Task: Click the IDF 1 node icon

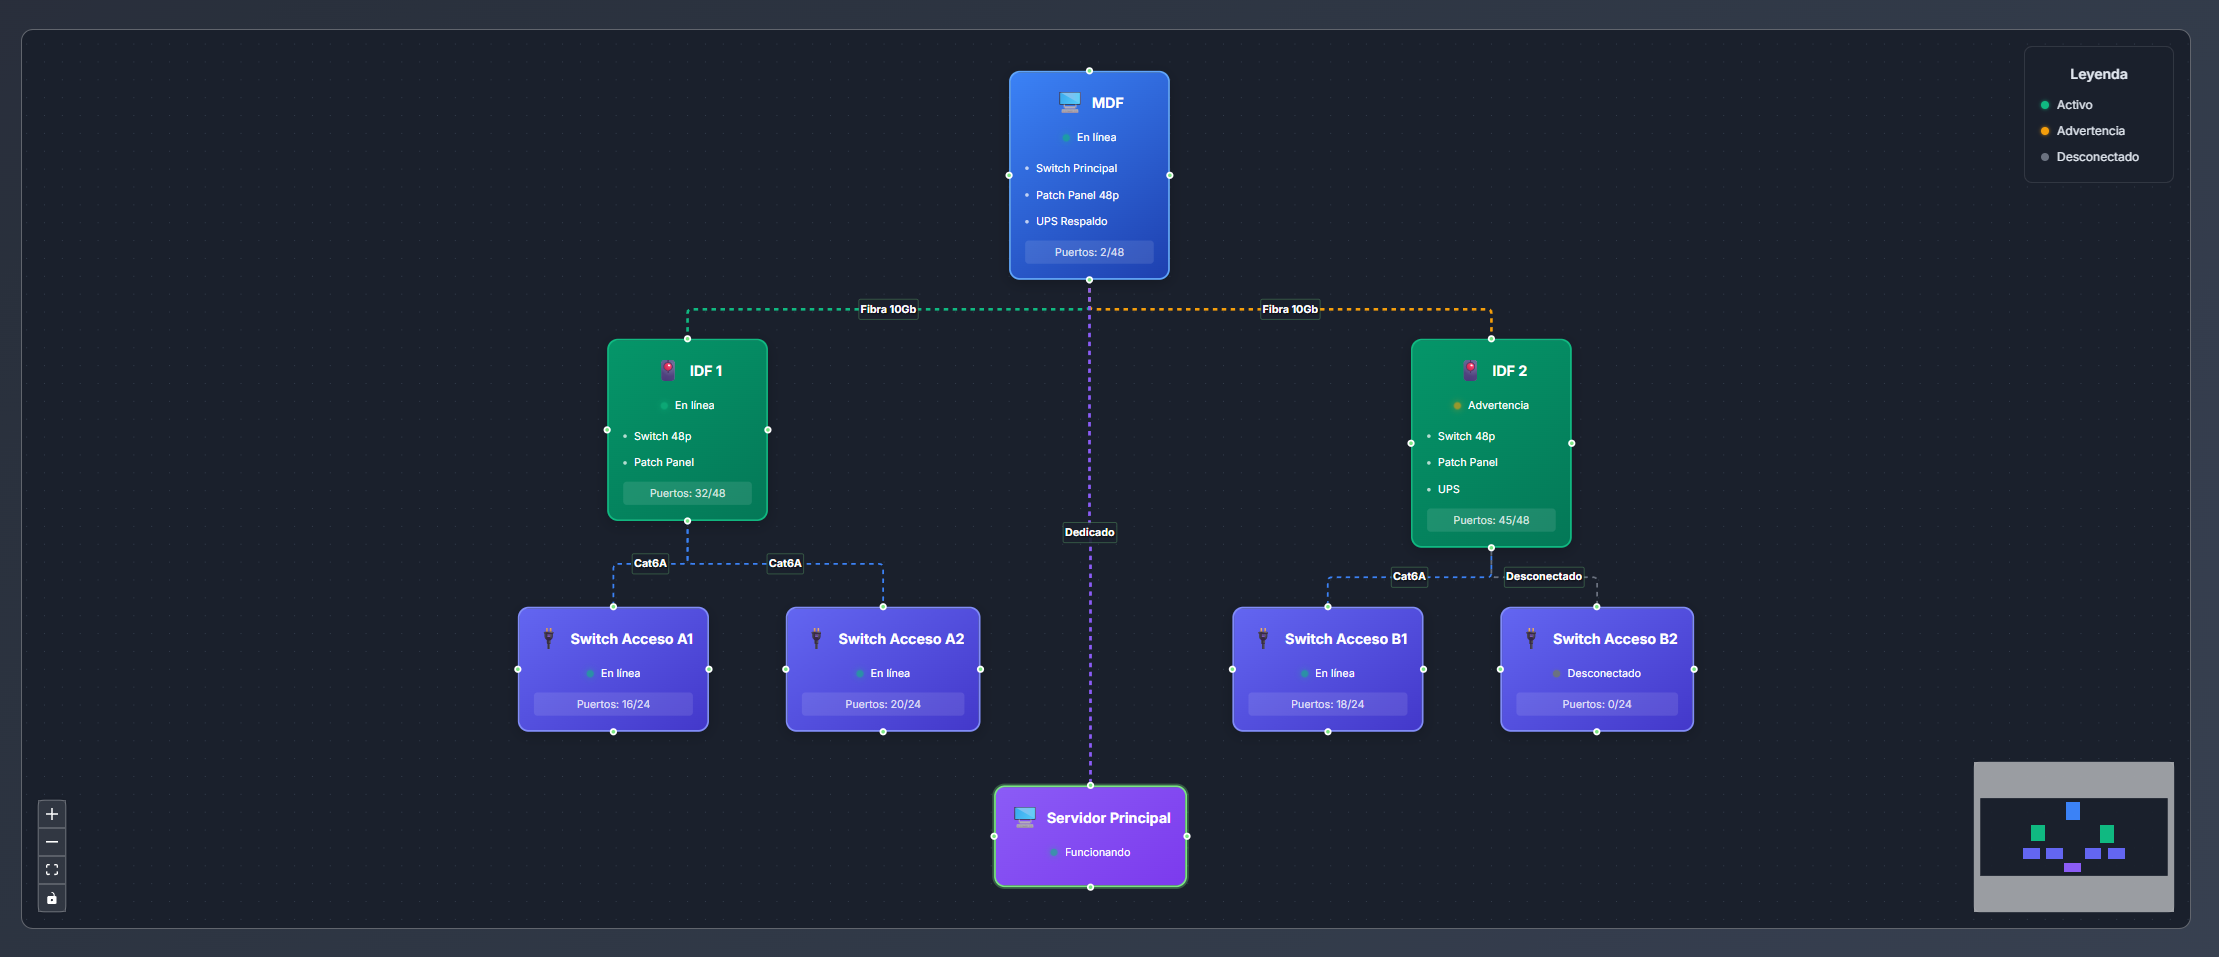Action: pyautogui.click(x=668, y=370)
